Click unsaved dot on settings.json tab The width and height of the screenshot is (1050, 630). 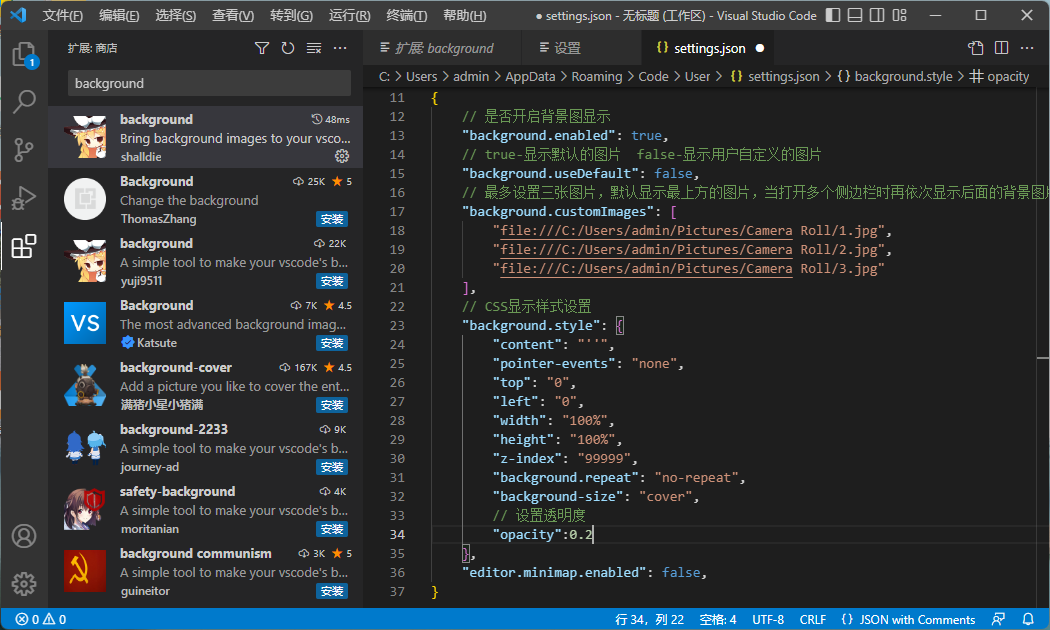(x=759, y=48)
